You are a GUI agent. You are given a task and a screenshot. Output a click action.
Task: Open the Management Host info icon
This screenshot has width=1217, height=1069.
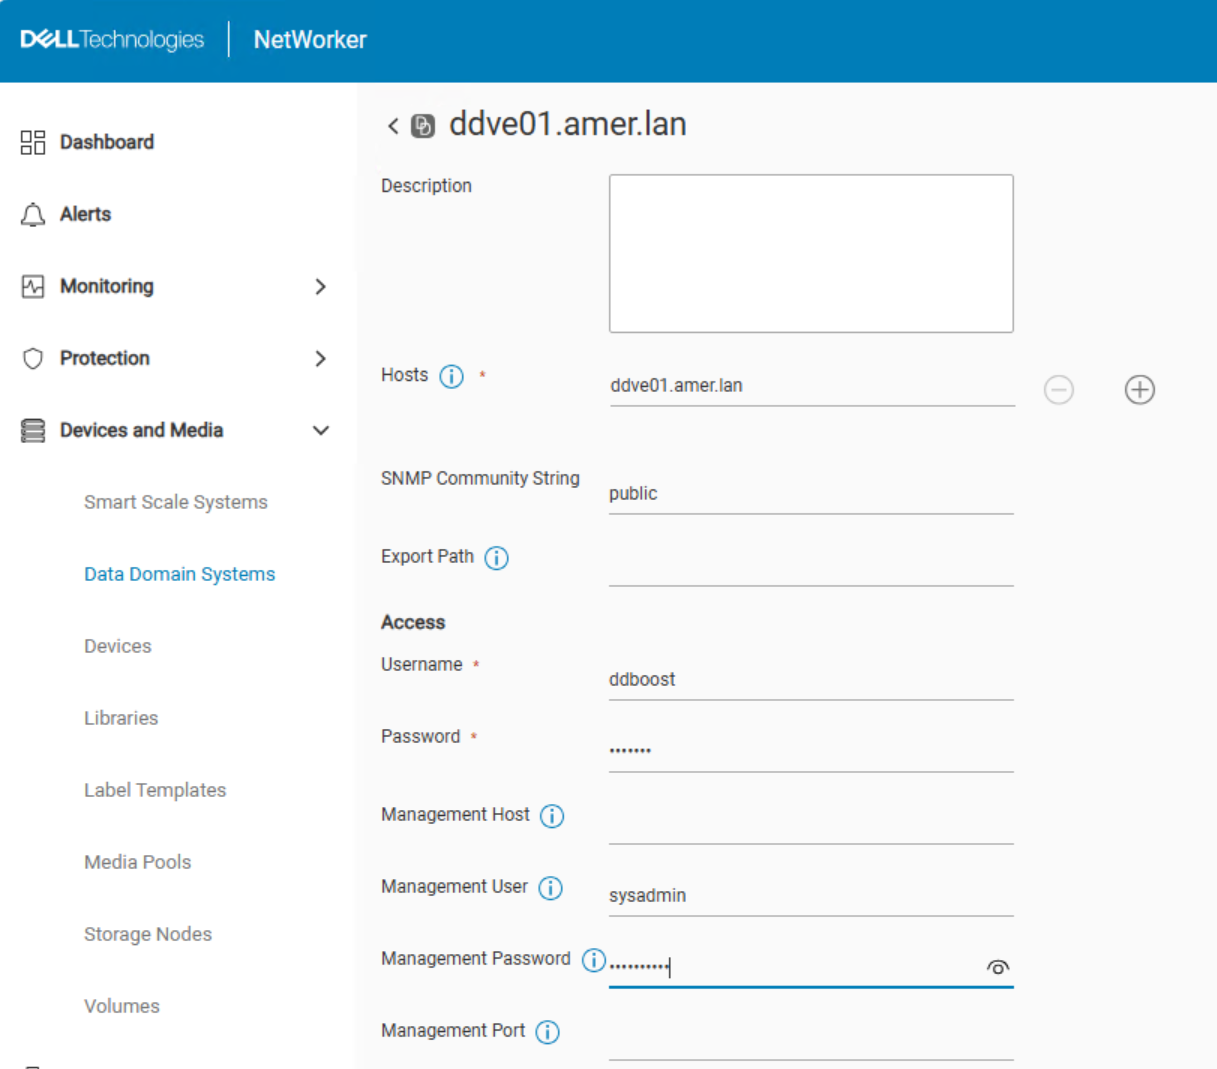coord(551,816)
